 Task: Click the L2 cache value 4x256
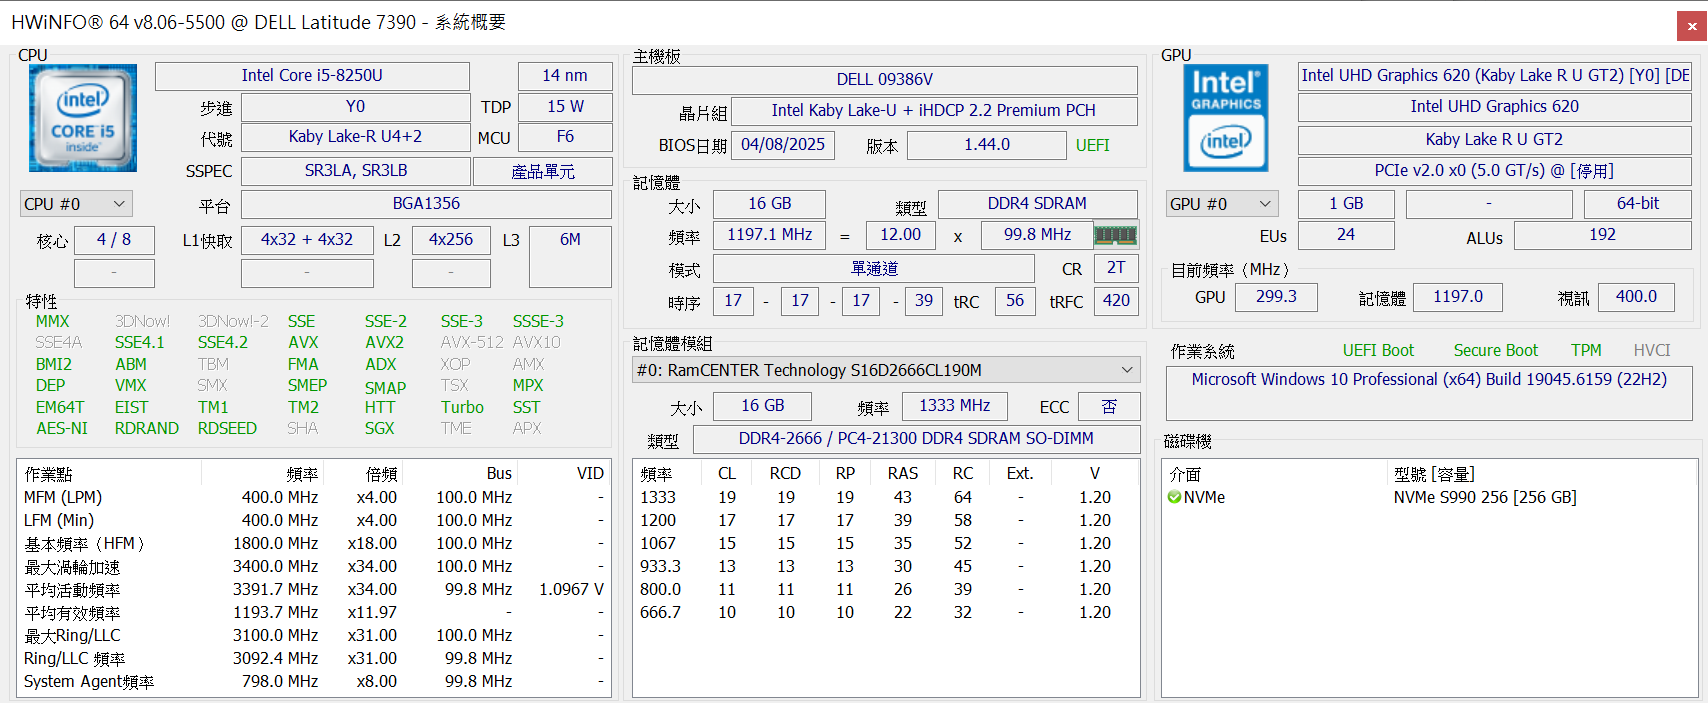tap(451, 240)
